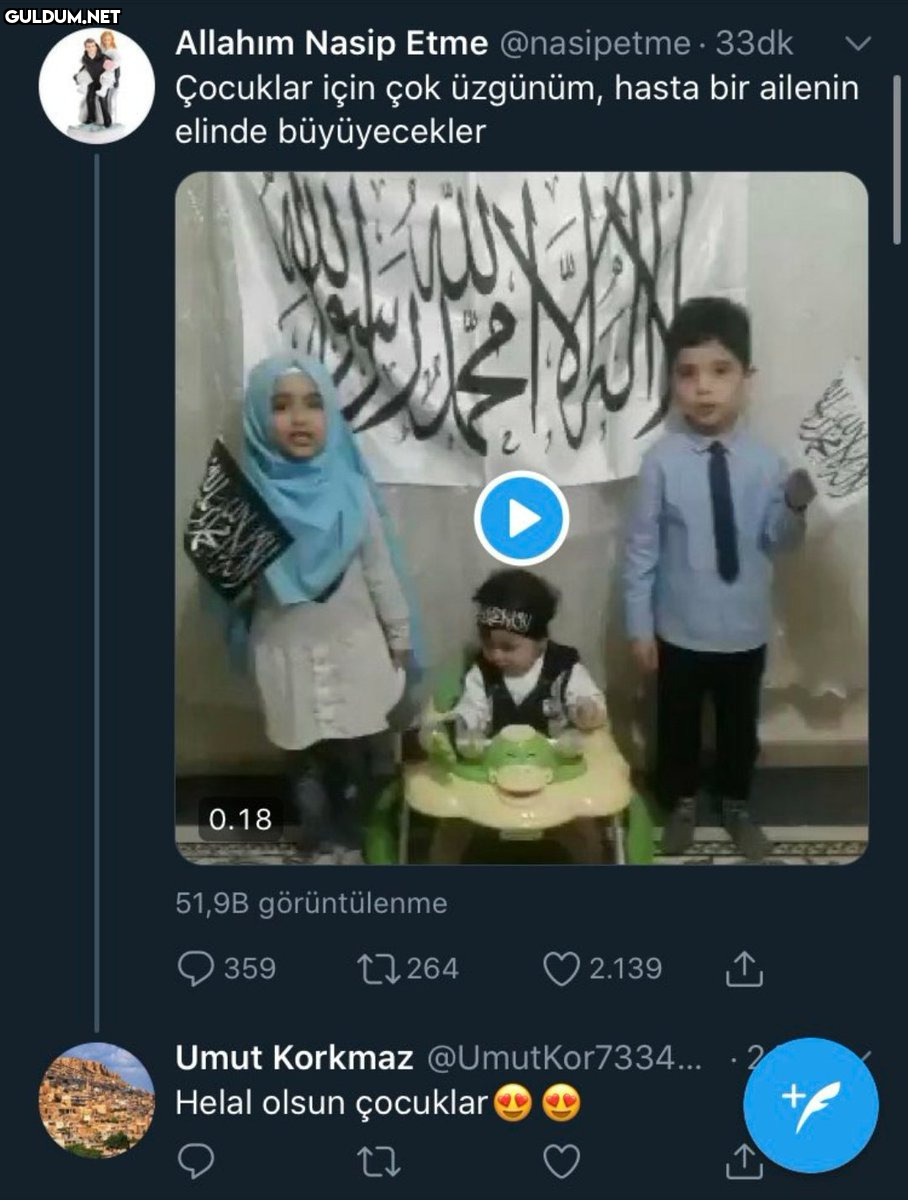Tap the floating compose tweet button

click(811, 1104)
